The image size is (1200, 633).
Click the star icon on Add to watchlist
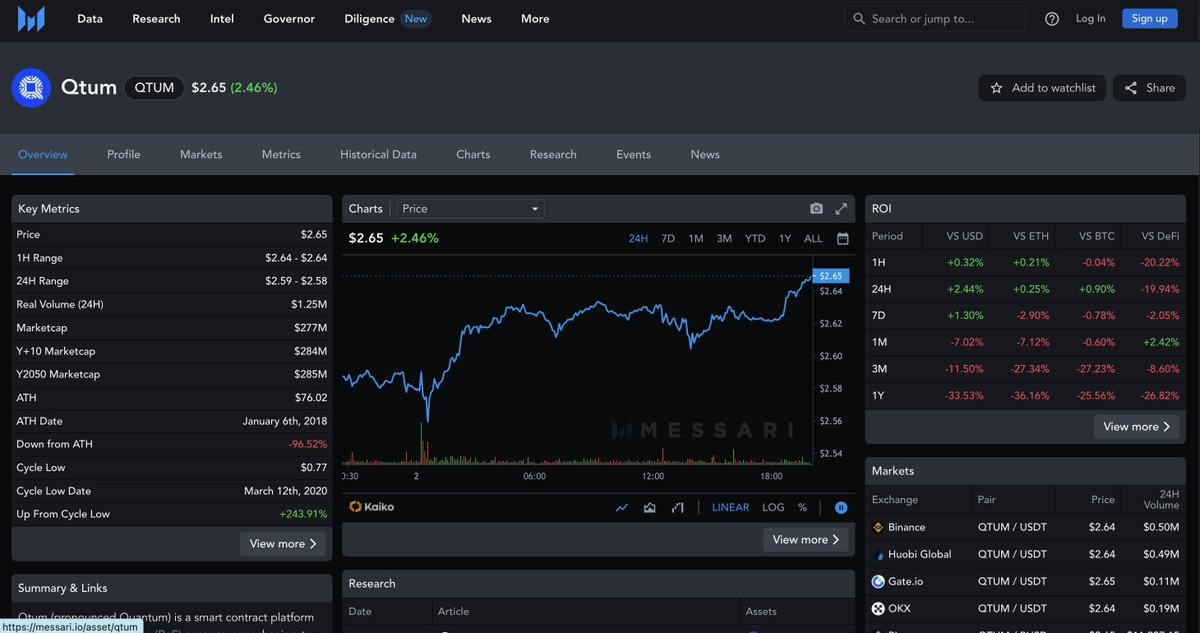pyautogui.click(x=996, y=88)
